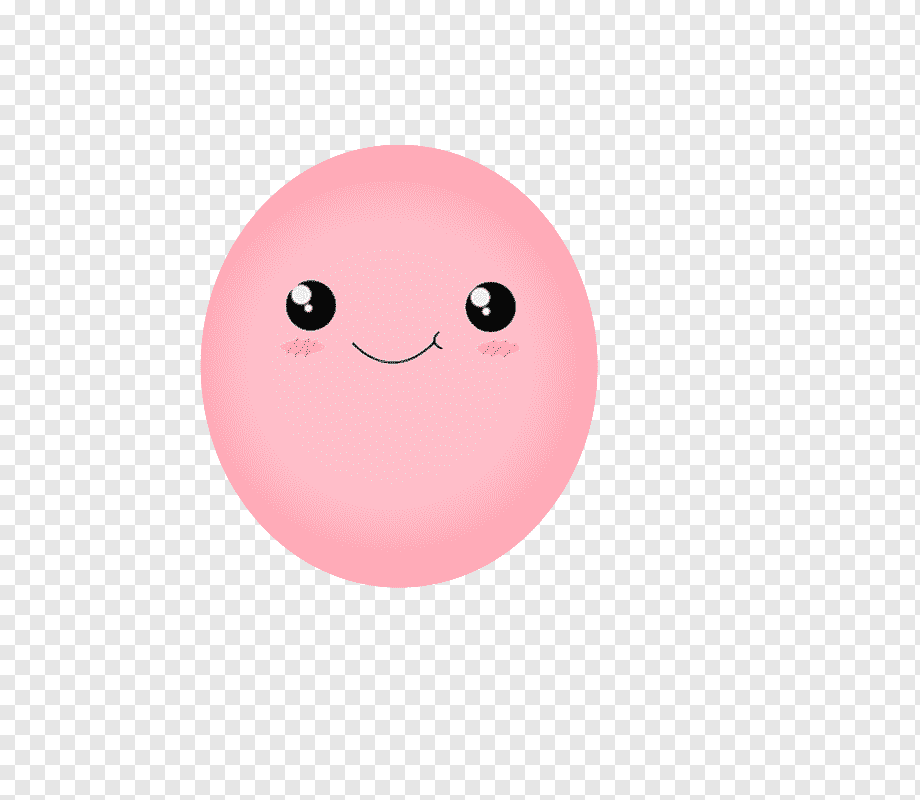Click the large white highlight in left-side eye
The height and width of the screenshot is (800, 920).
click(x=301, y=296)
